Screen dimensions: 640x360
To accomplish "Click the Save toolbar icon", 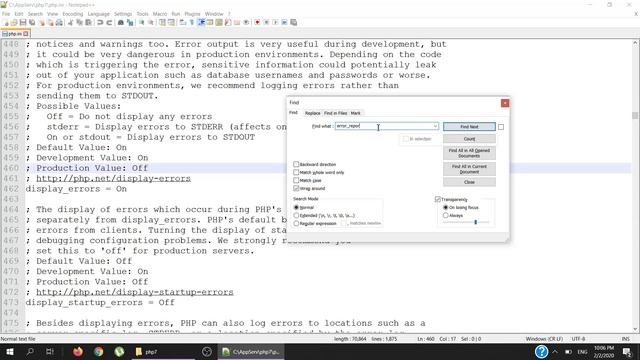I will (23, 23).
